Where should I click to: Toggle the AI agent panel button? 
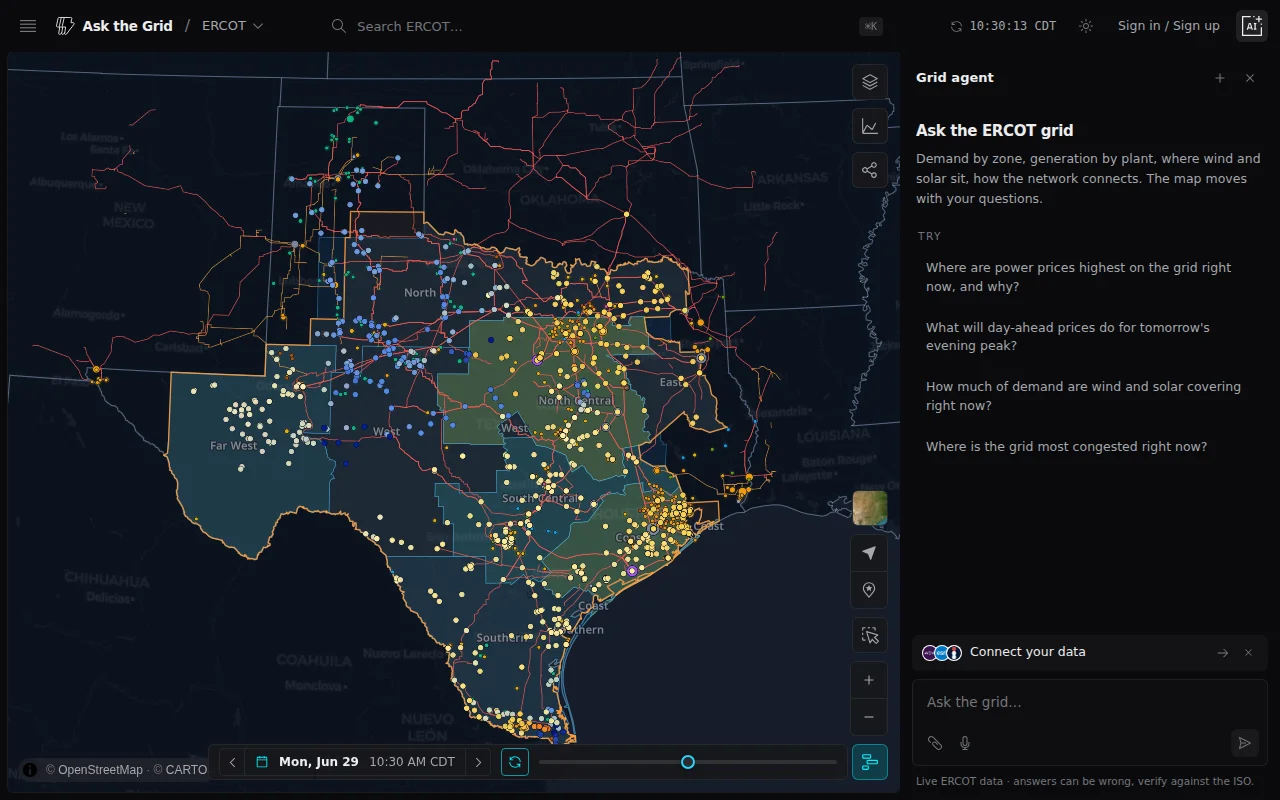pyautogui.click(x=1252, y=26)
